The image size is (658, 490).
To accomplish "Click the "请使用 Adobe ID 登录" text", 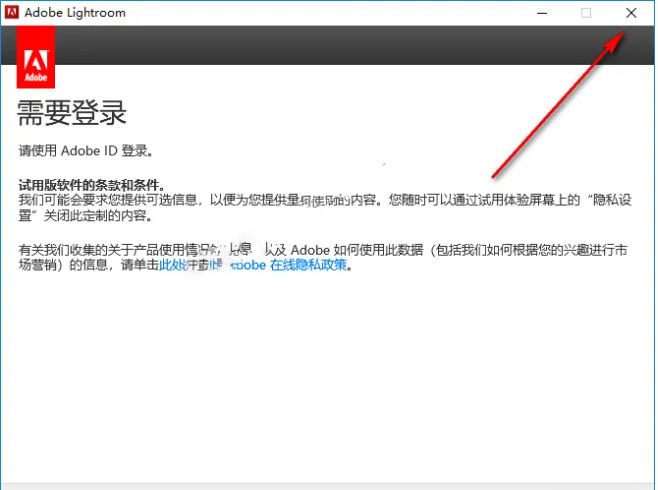I will (87, 151).
